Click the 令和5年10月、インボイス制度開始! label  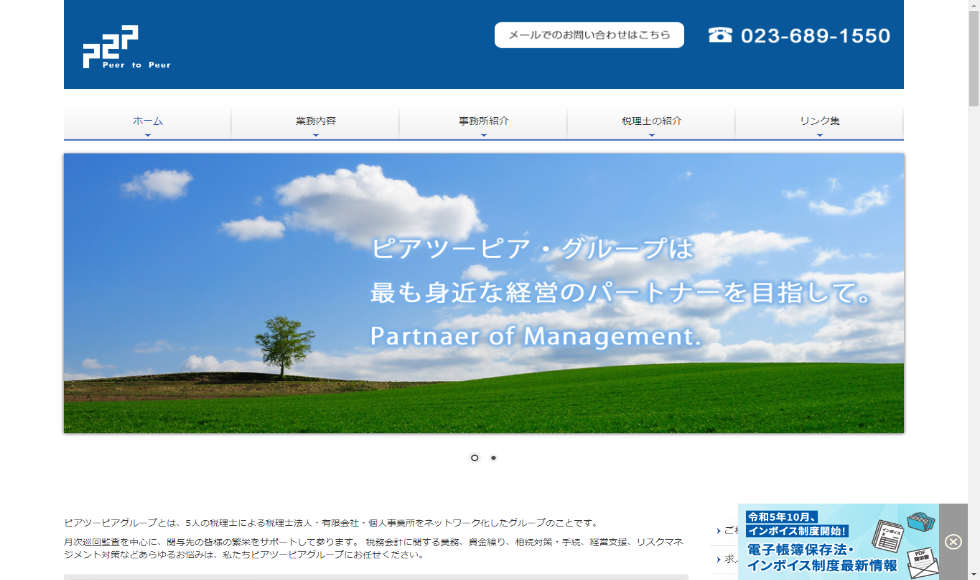click(796, 524)
